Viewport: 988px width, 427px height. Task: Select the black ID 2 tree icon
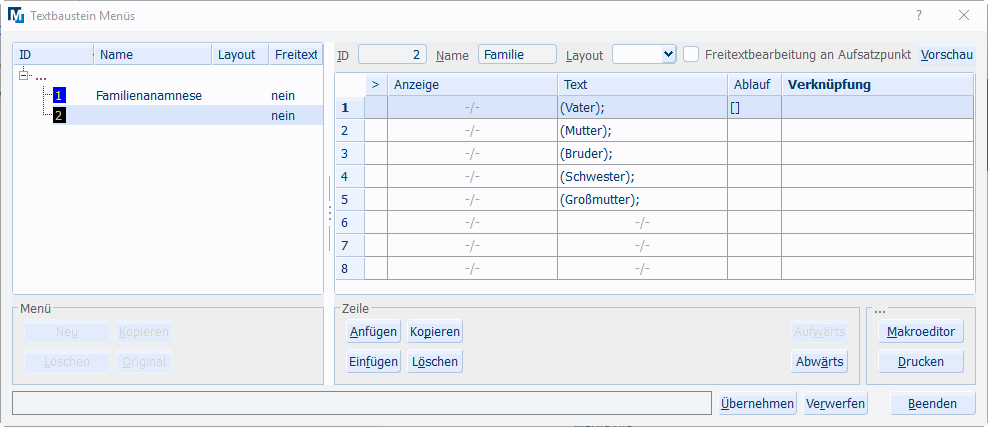coord(60,116)
